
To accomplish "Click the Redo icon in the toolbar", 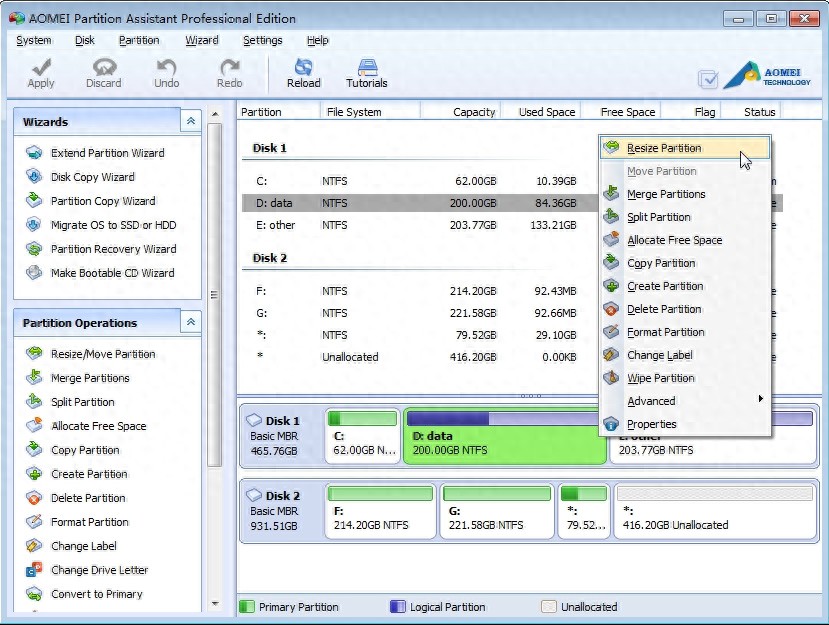I will click(228, 70).
